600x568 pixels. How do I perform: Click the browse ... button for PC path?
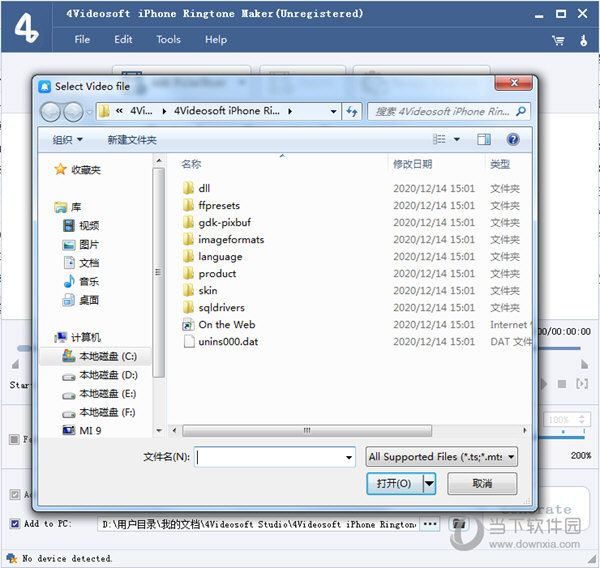430,524
